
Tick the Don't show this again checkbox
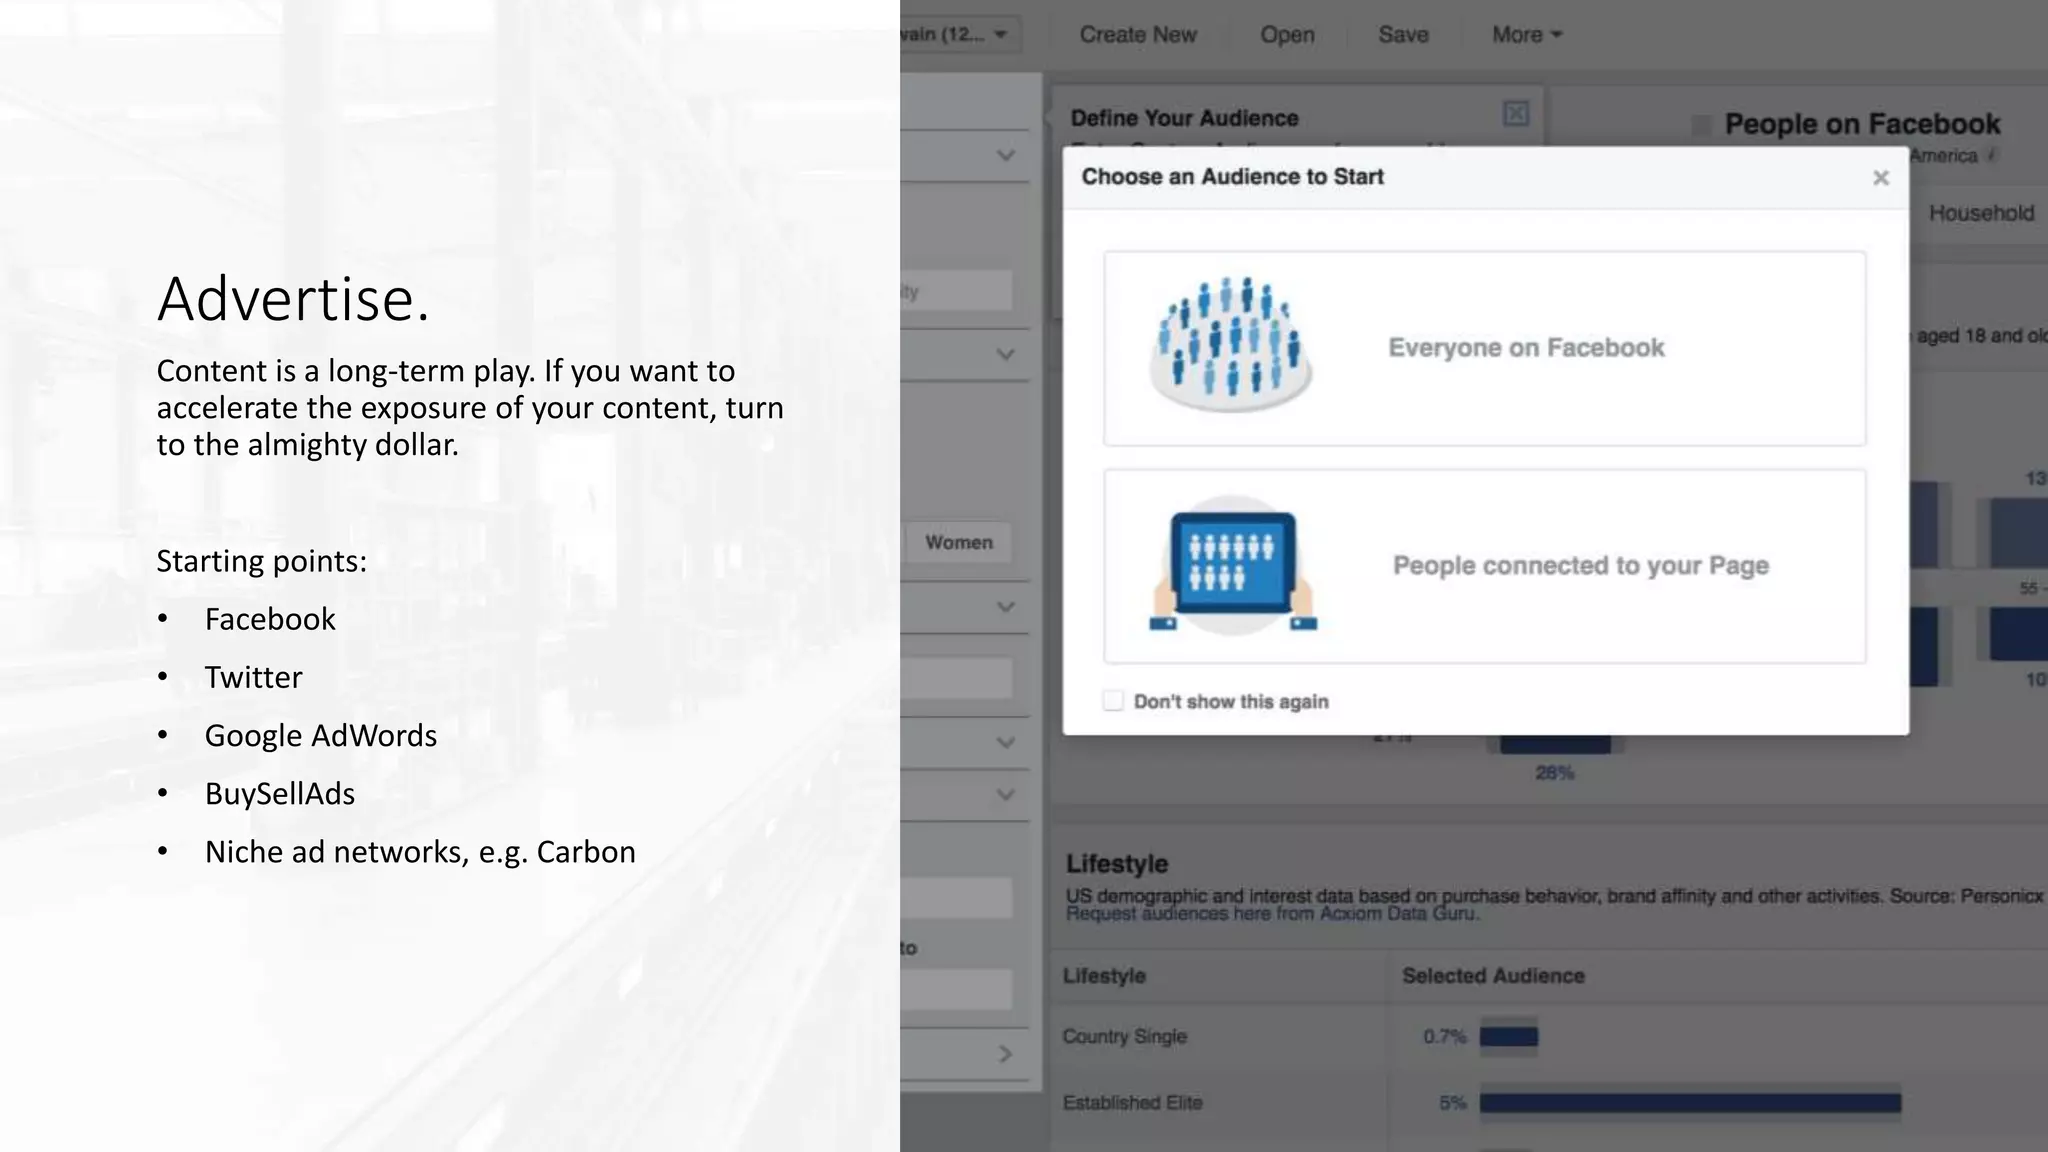[1113, 701]
